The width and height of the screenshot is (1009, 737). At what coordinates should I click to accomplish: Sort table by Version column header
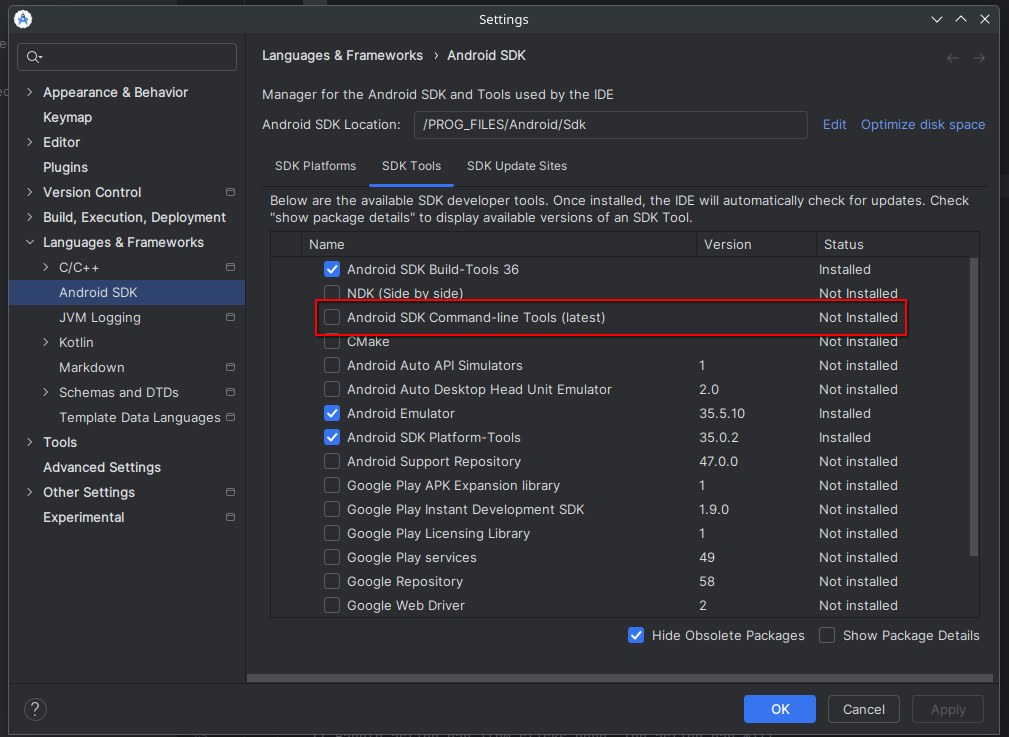coord(756,245)
